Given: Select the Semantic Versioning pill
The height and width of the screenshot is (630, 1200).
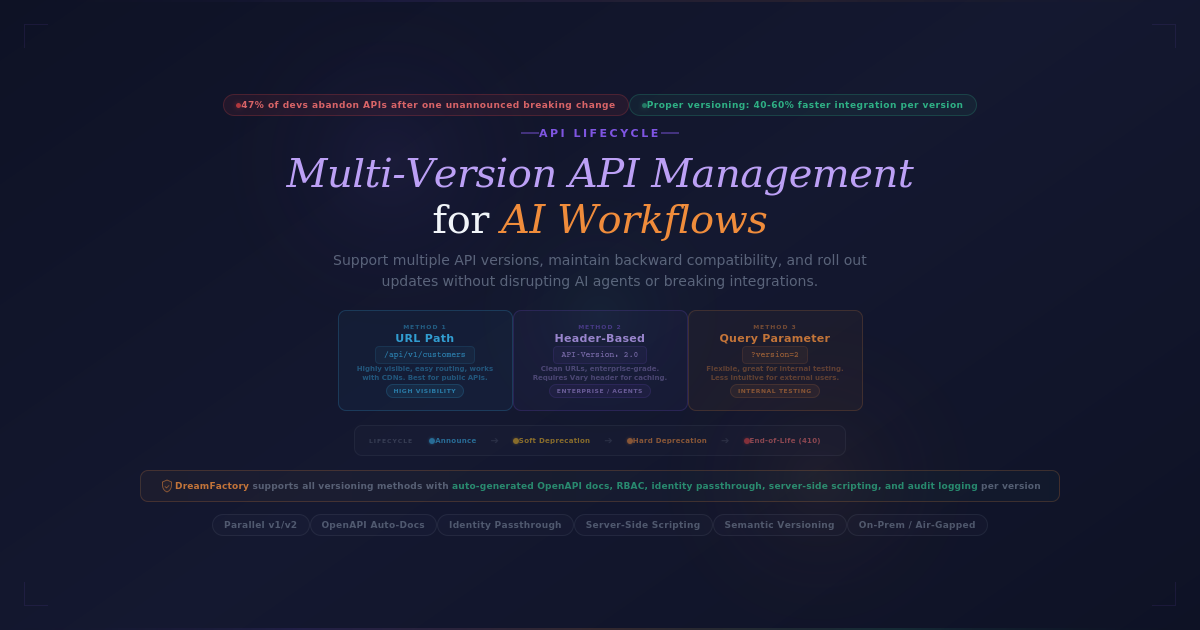Looking at the screenshot, I should click(779, 525).
